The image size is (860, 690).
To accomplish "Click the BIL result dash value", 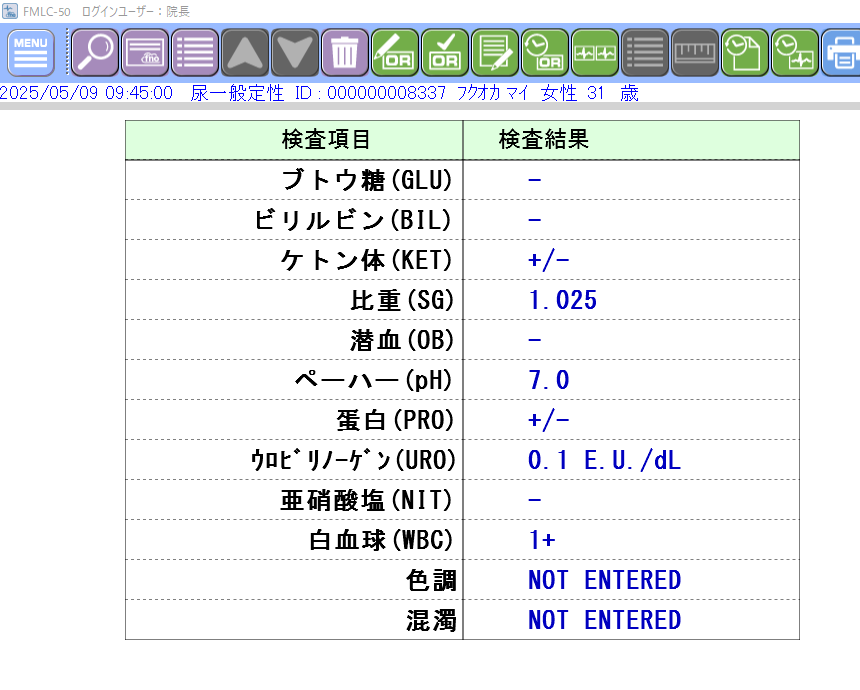I will [535, 220].
